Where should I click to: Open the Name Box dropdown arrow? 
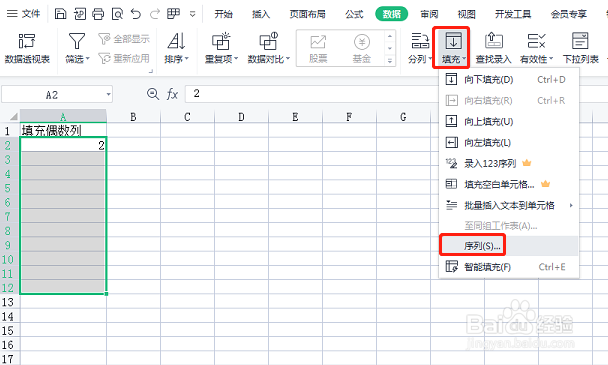coord(109,94)
